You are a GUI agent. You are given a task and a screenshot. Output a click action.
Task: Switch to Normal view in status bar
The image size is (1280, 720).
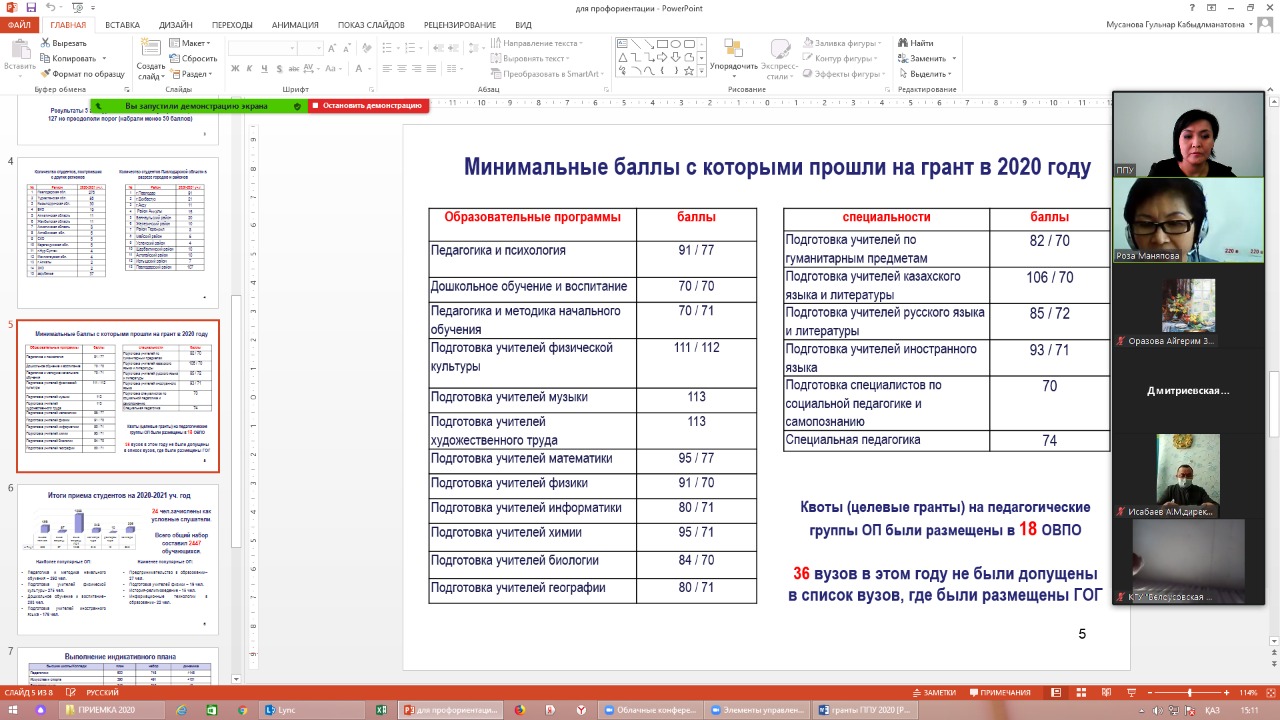pyautogui.click(x=1056, y=692)
